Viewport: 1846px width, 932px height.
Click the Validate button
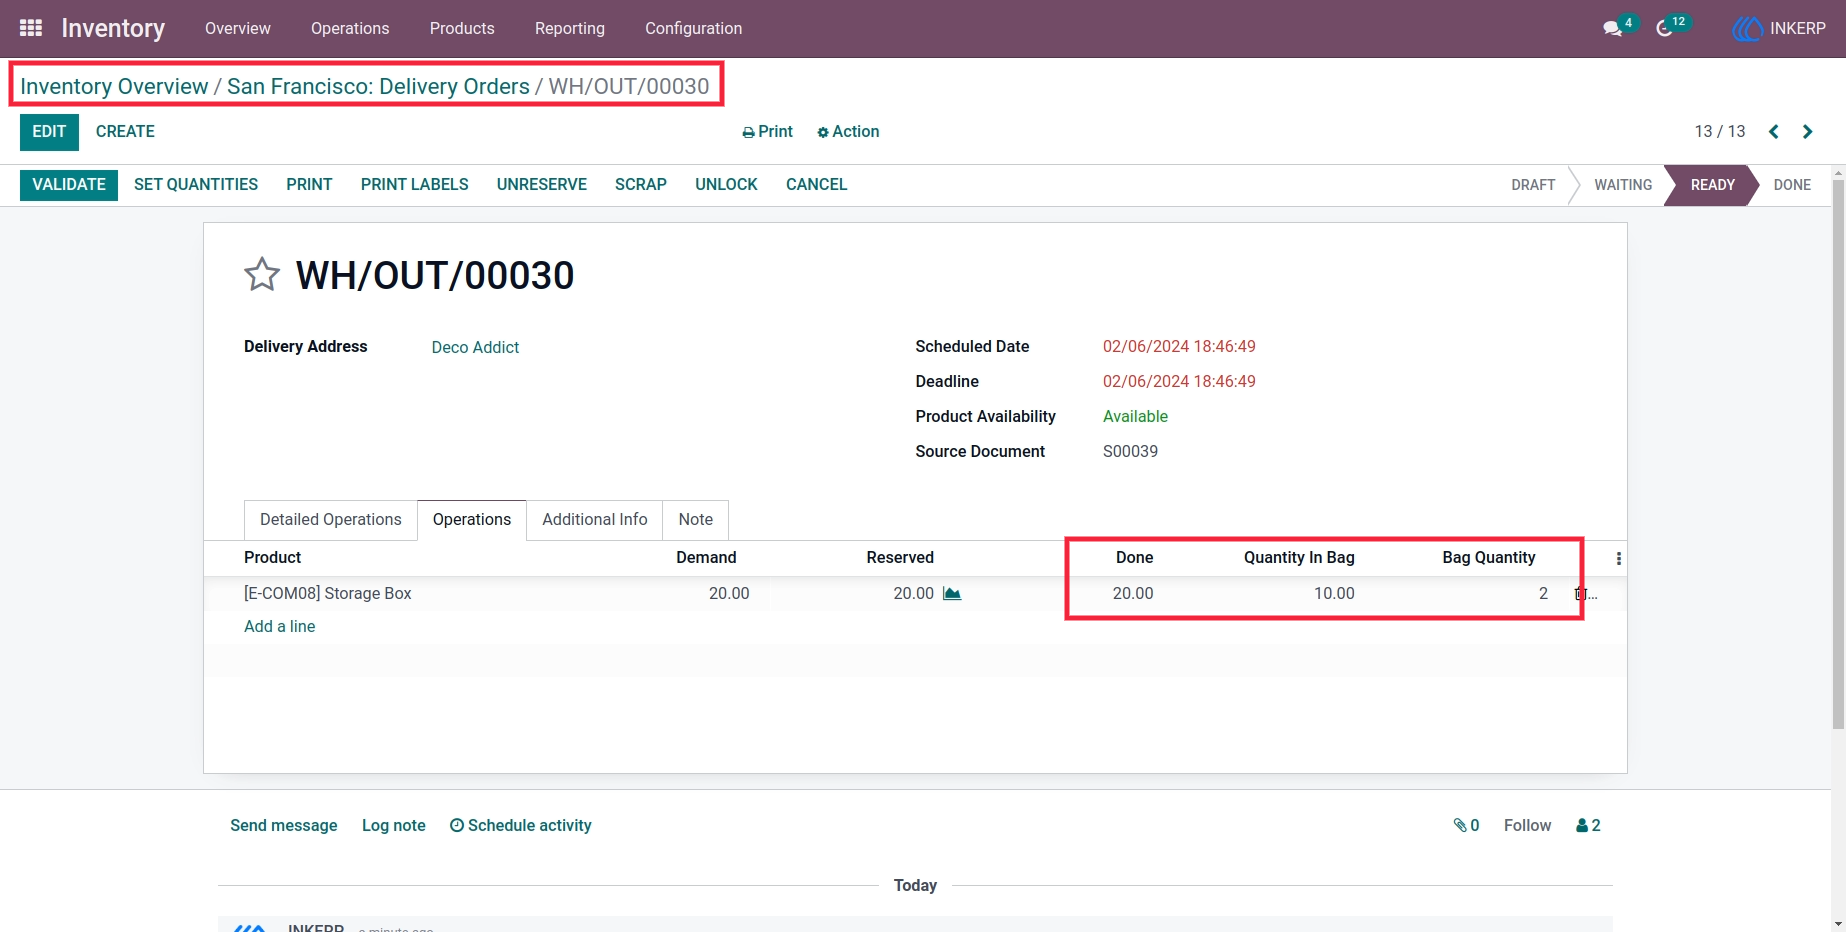(69, 185)
